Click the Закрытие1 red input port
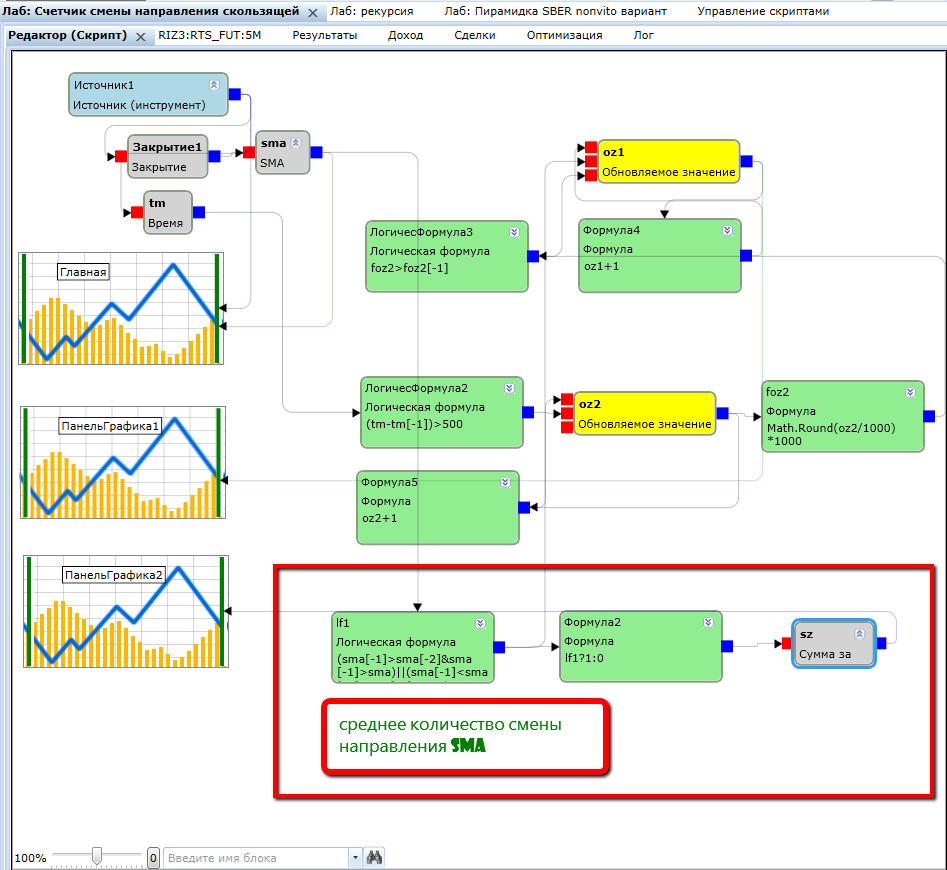 click(121, 156)
